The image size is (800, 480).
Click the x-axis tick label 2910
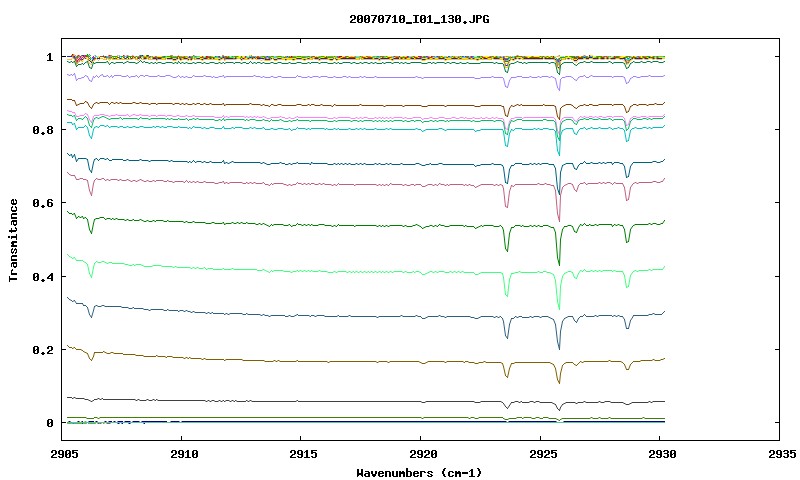point(184,454)
